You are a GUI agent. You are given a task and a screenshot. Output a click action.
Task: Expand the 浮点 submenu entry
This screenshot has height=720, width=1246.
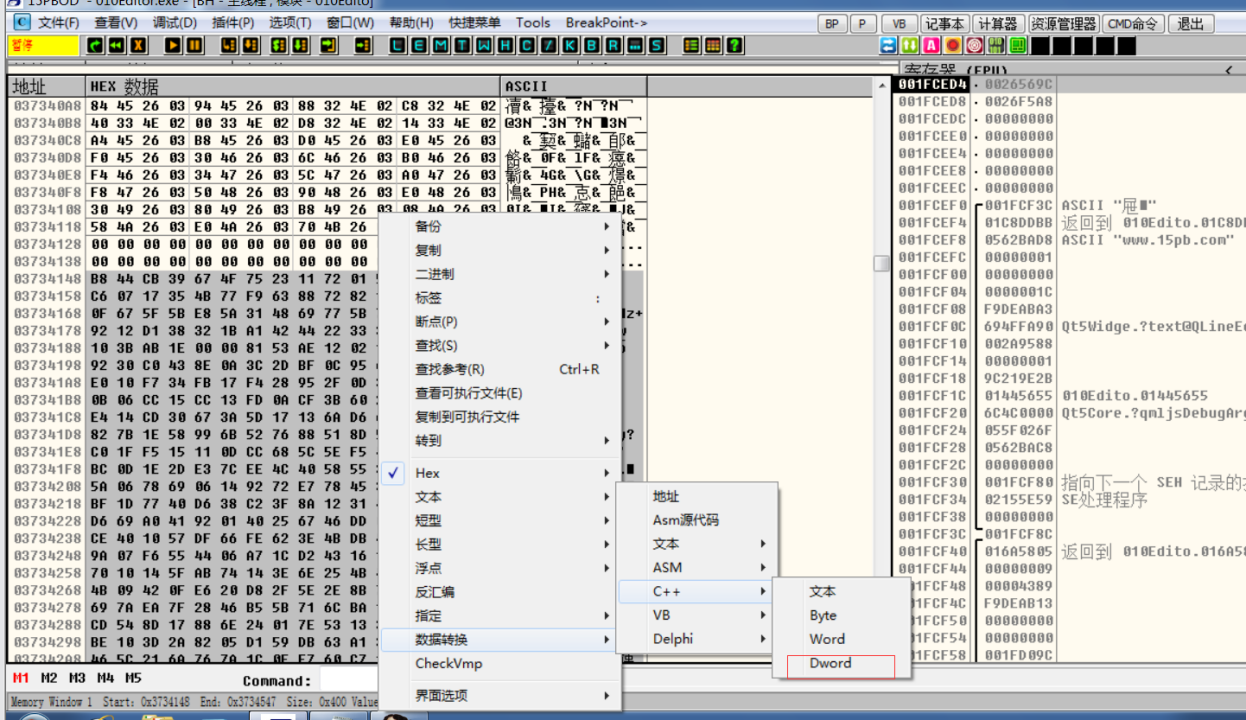(x=427, y=568)
